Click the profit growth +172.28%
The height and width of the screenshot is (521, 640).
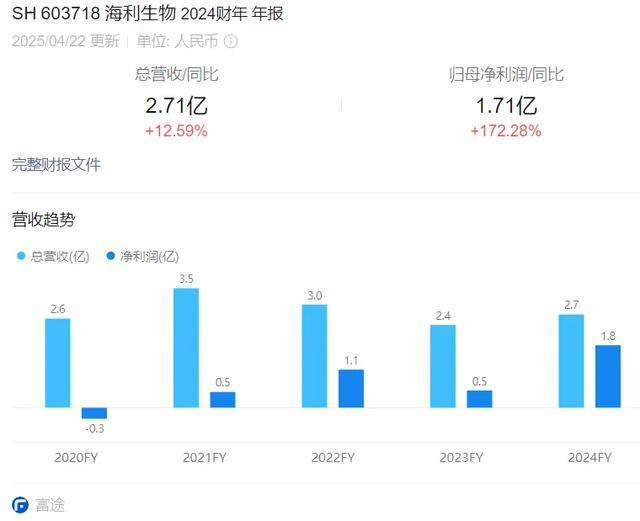click(x=506, y=131)
